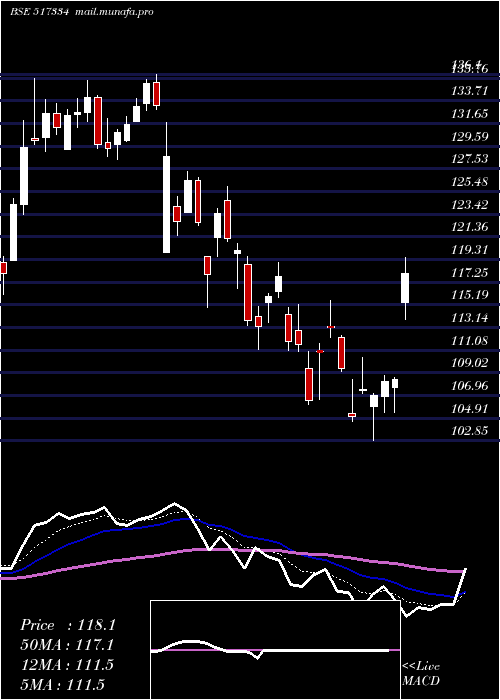The height and width of the screenshot is (700, 500).
Task: Click the 127.53 price axis label
Action: coord(469,159)
